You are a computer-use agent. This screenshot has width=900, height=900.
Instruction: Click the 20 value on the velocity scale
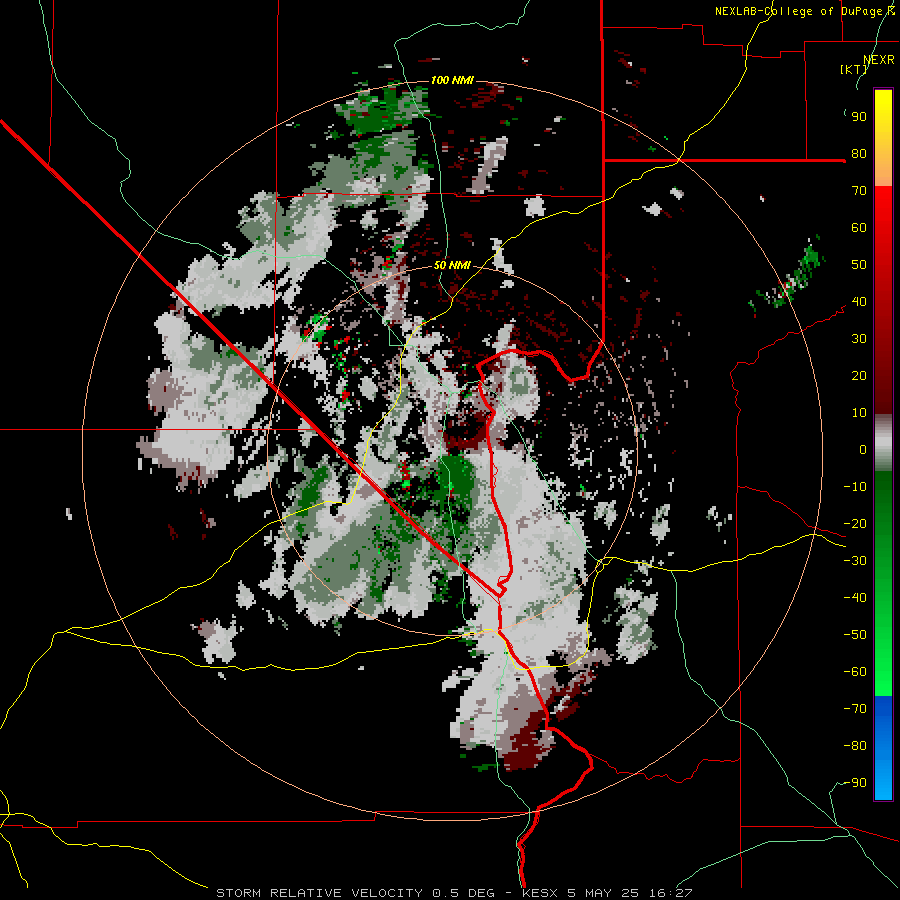point(859,376)
